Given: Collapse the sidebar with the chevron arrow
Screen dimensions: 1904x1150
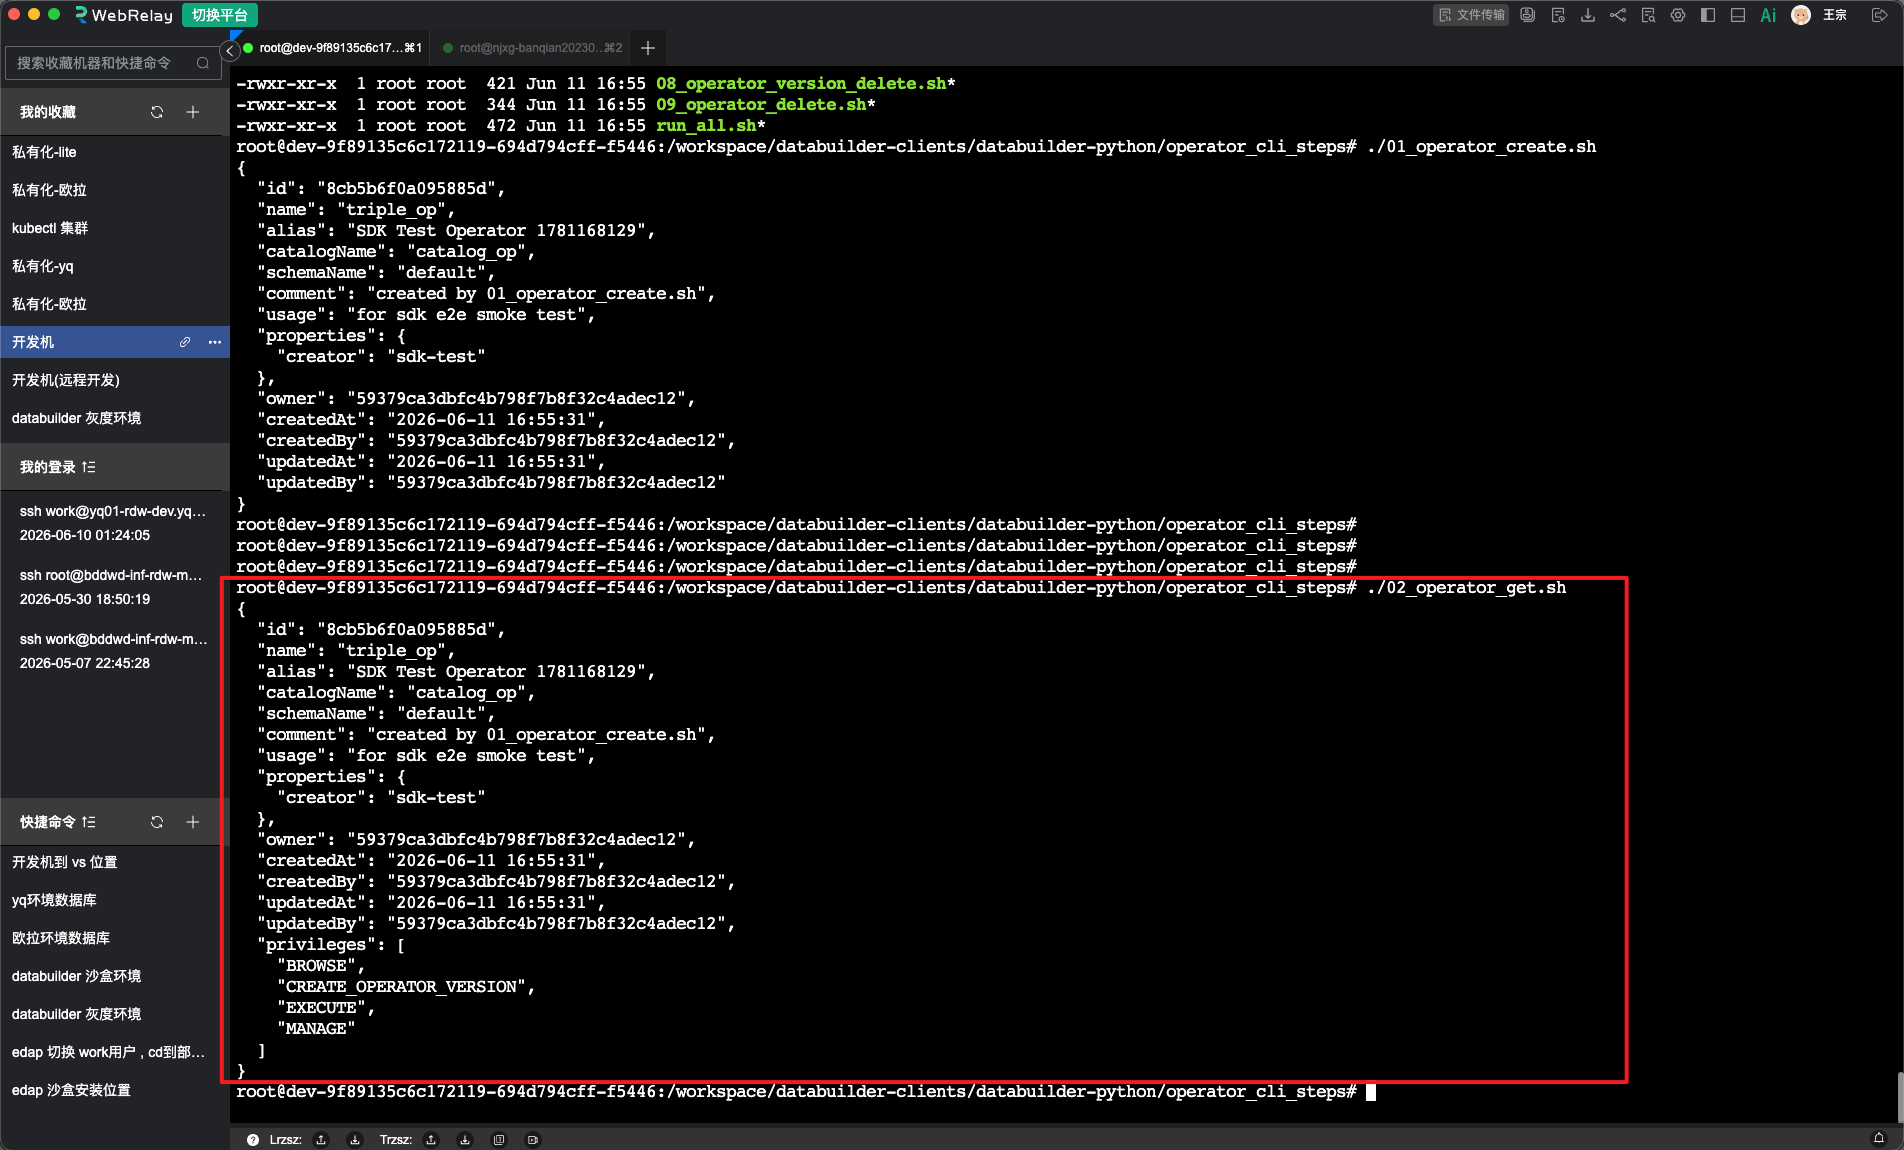Looking at the screenshot, I should 230,50.
